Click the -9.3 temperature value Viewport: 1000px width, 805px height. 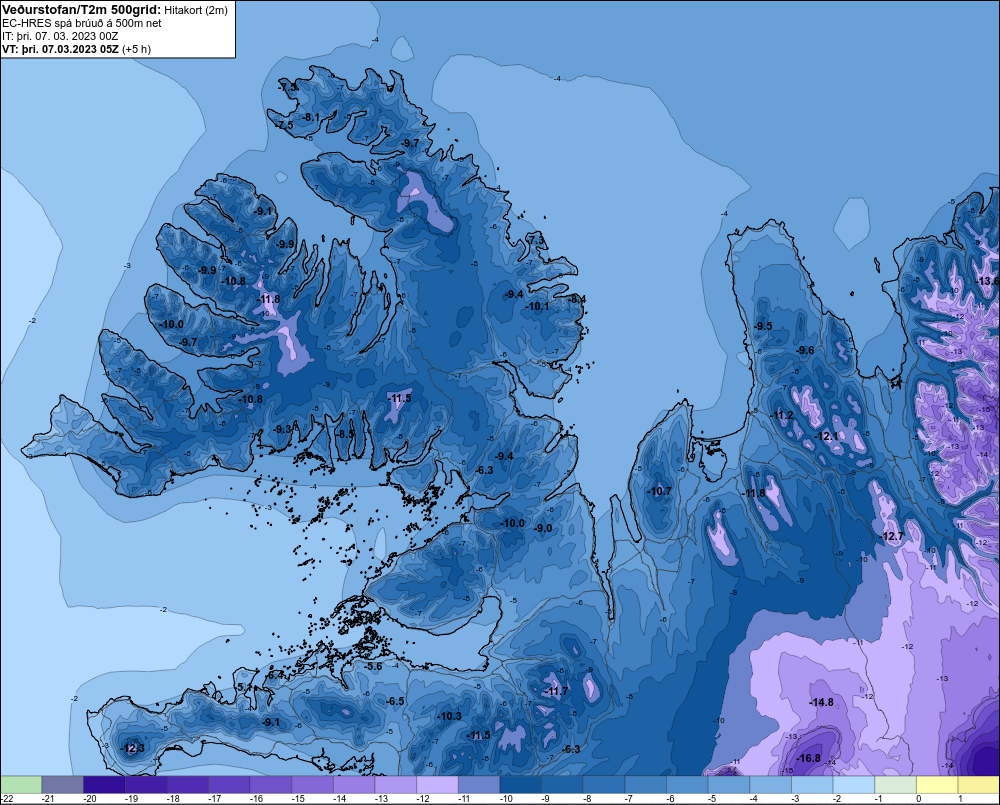(x=282, y=429)
